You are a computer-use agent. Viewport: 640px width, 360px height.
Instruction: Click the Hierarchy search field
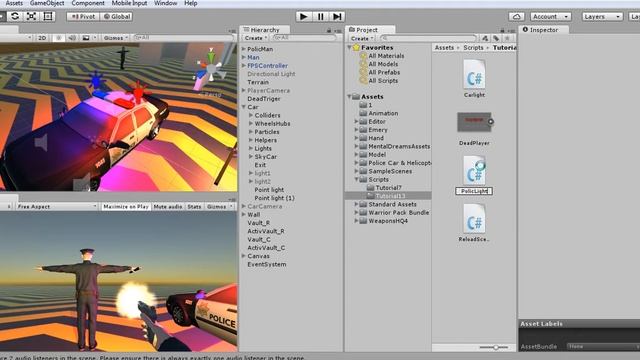304,38
